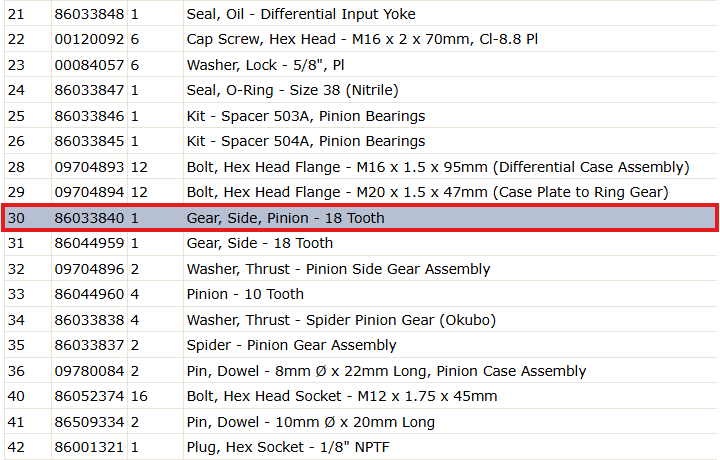Image resolution: width=720 pixels, height=460 pixels.
Task: Select Bolt, Hex Head Socket M12 row
Action: click(x=361, y=396)
